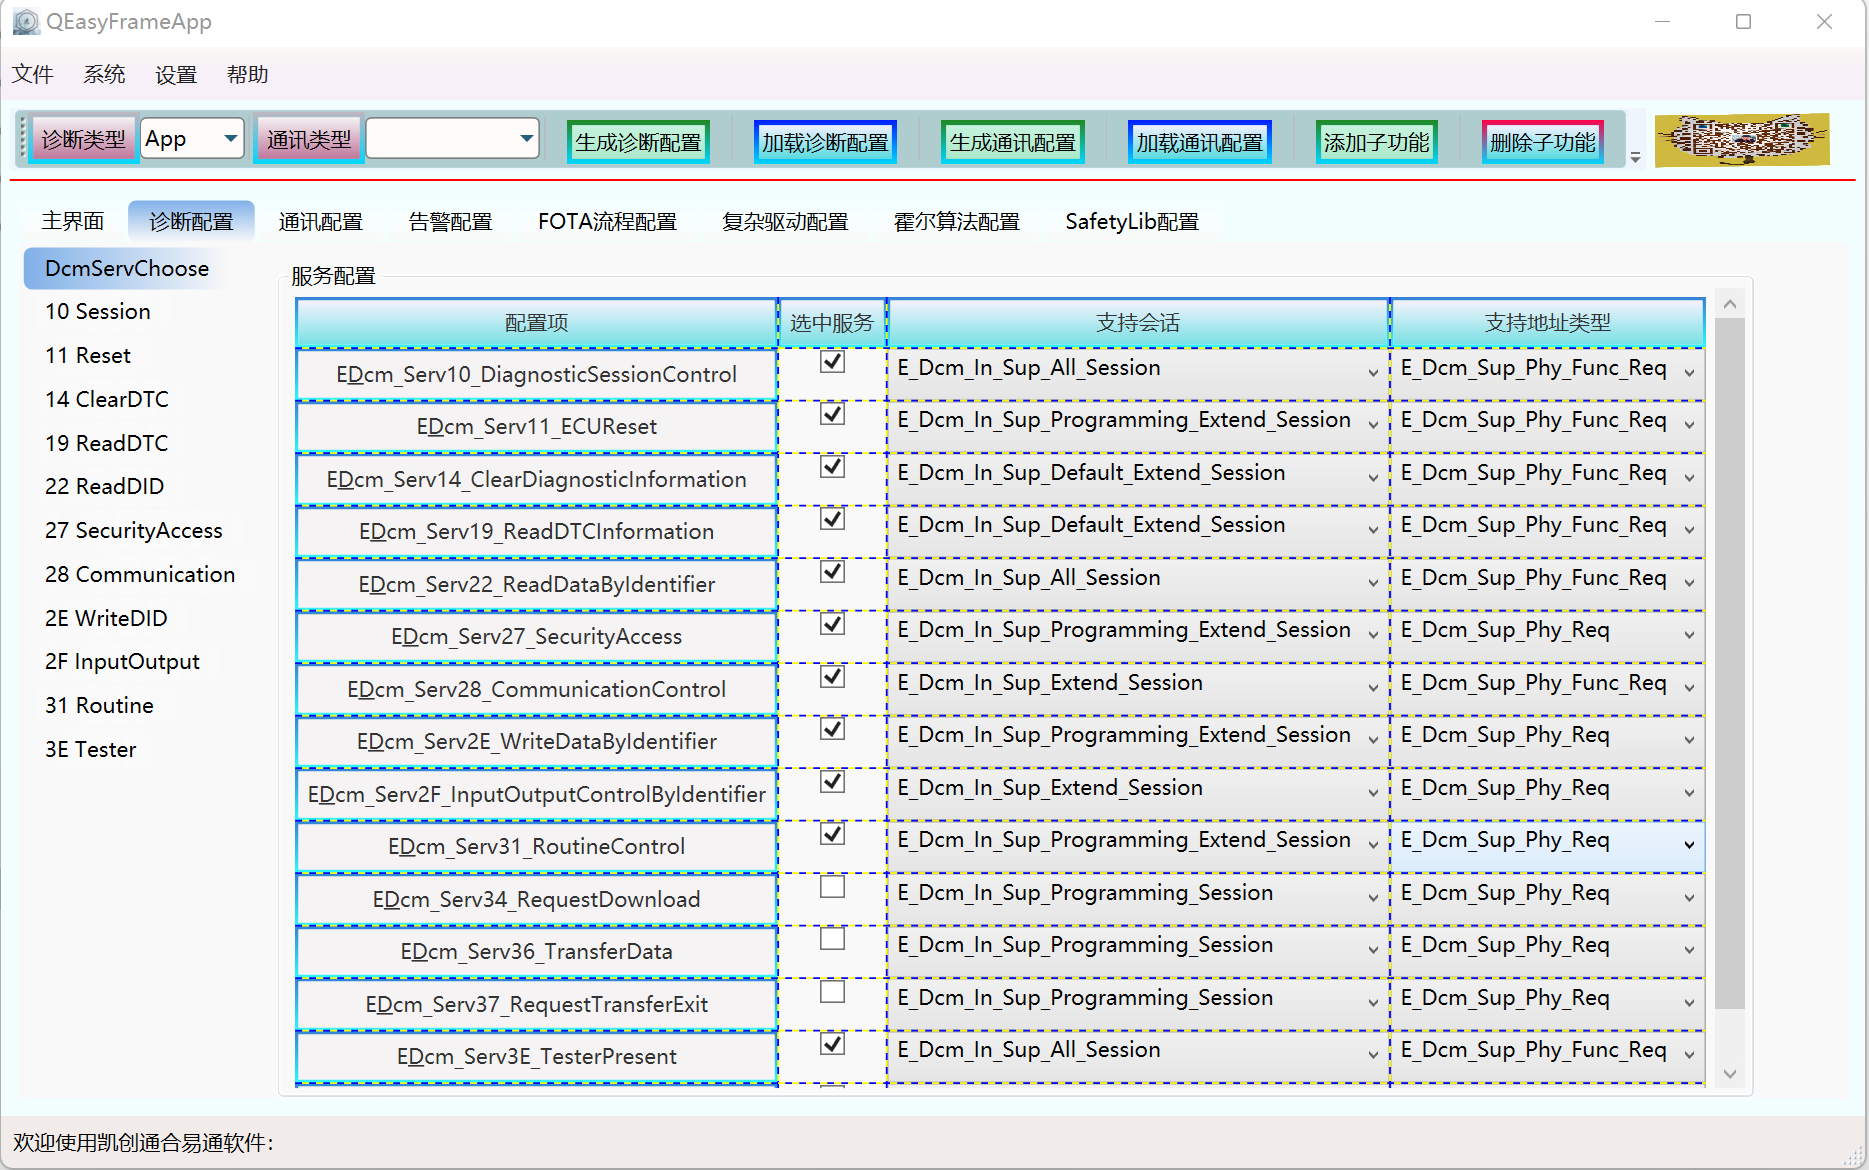
Task: Click the 配置项 column header
Action: point(537,322)
